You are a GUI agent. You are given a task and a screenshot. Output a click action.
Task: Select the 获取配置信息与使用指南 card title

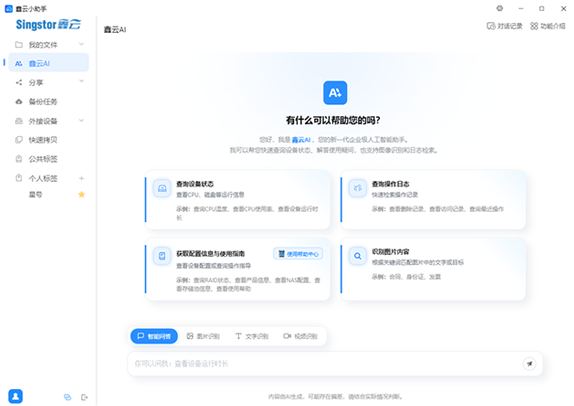pos(210,254)
